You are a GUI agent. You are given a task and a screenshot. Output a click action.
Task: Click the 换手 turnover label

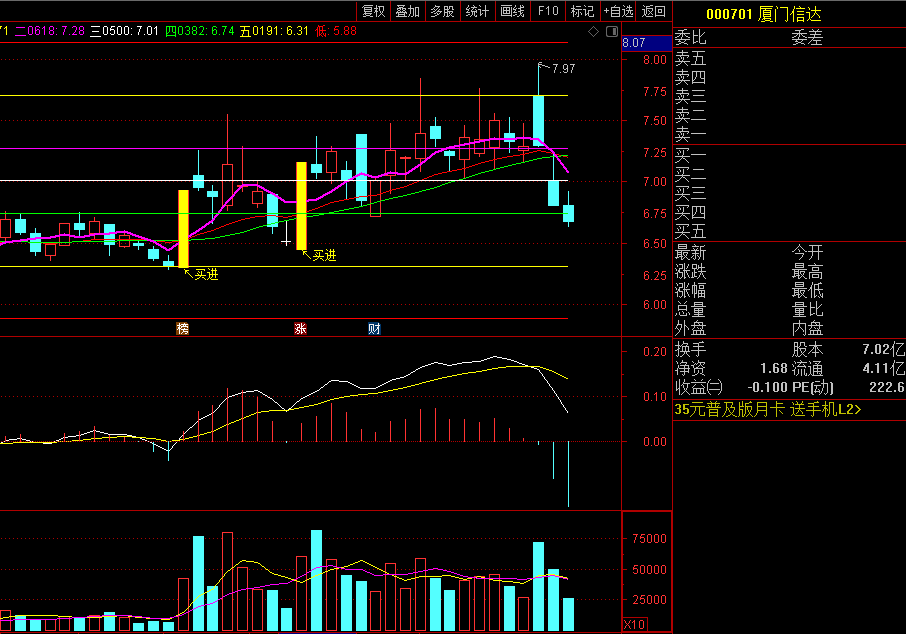tap(690, 349)
